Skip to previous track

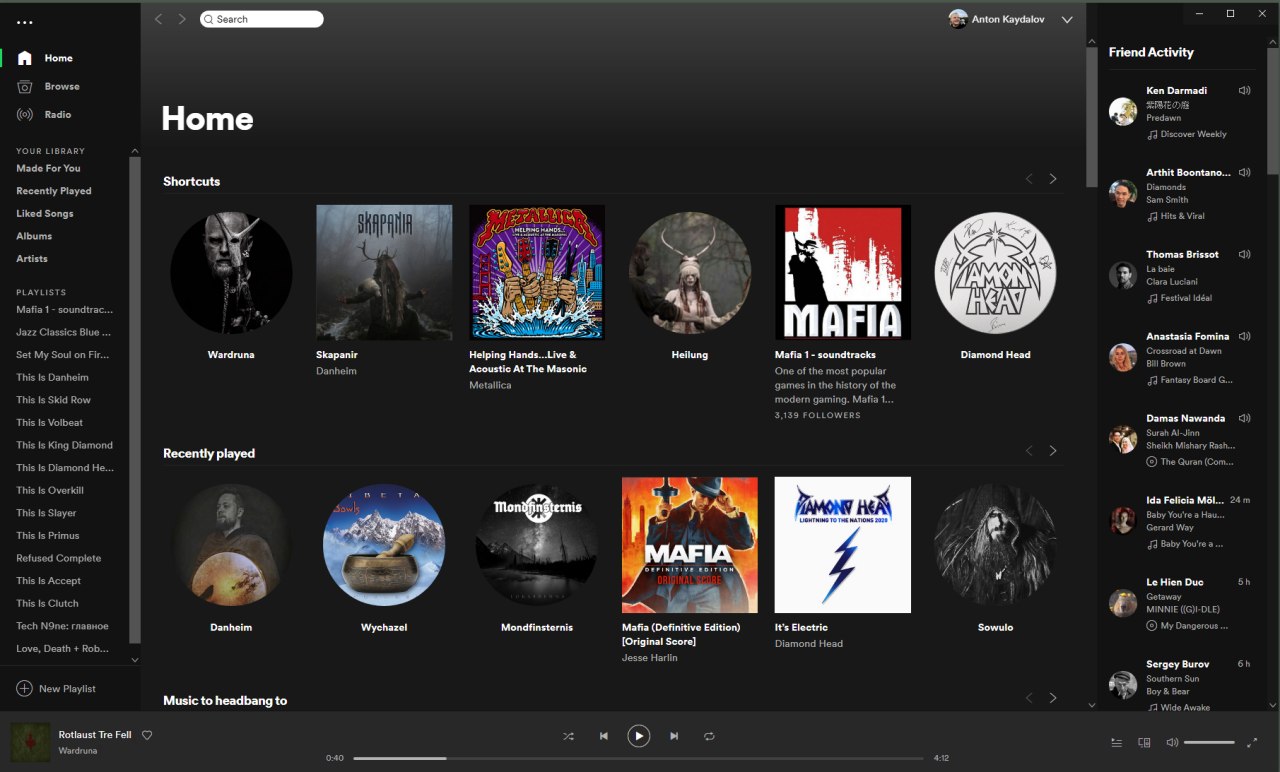(x=603, y=736)
